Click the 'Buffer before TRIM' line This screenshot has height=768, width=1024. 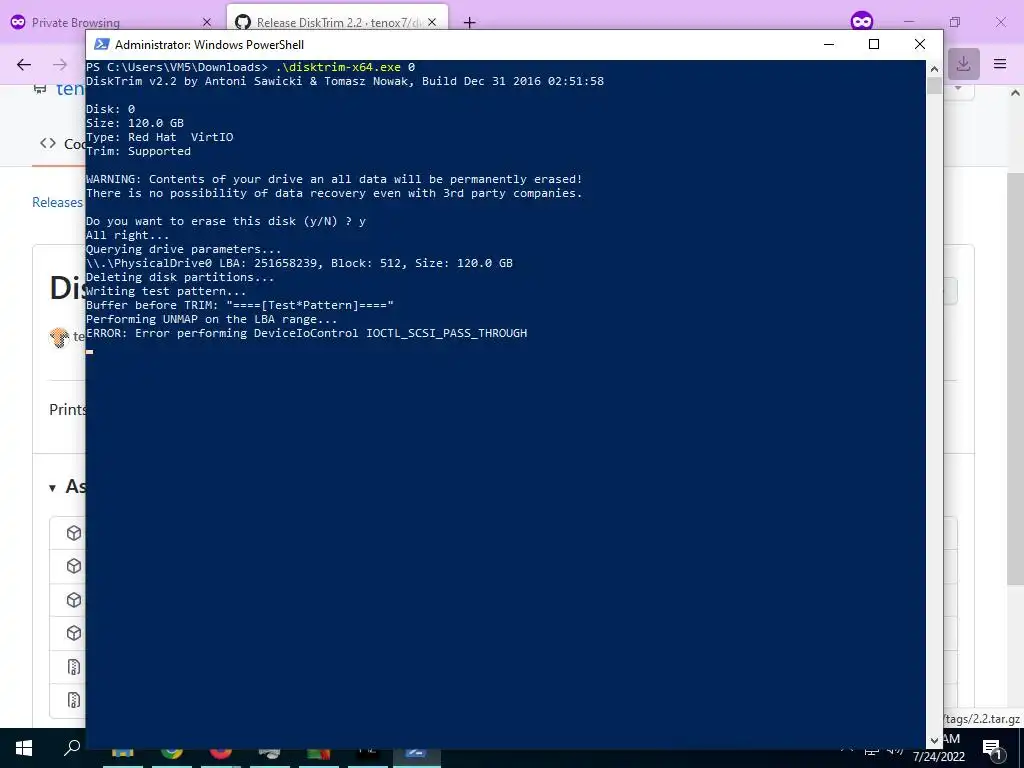pyautogui.click(x=240, y=305)
